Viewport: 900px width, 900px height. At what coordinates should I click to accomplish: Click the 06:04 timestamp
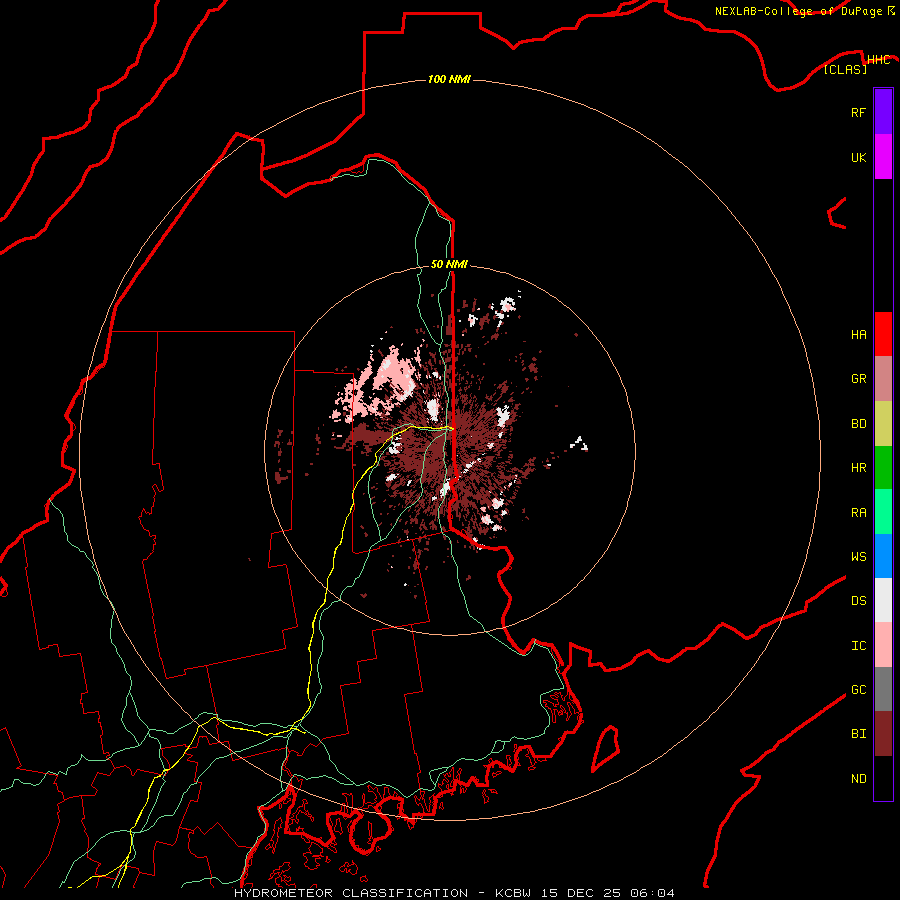652,893
